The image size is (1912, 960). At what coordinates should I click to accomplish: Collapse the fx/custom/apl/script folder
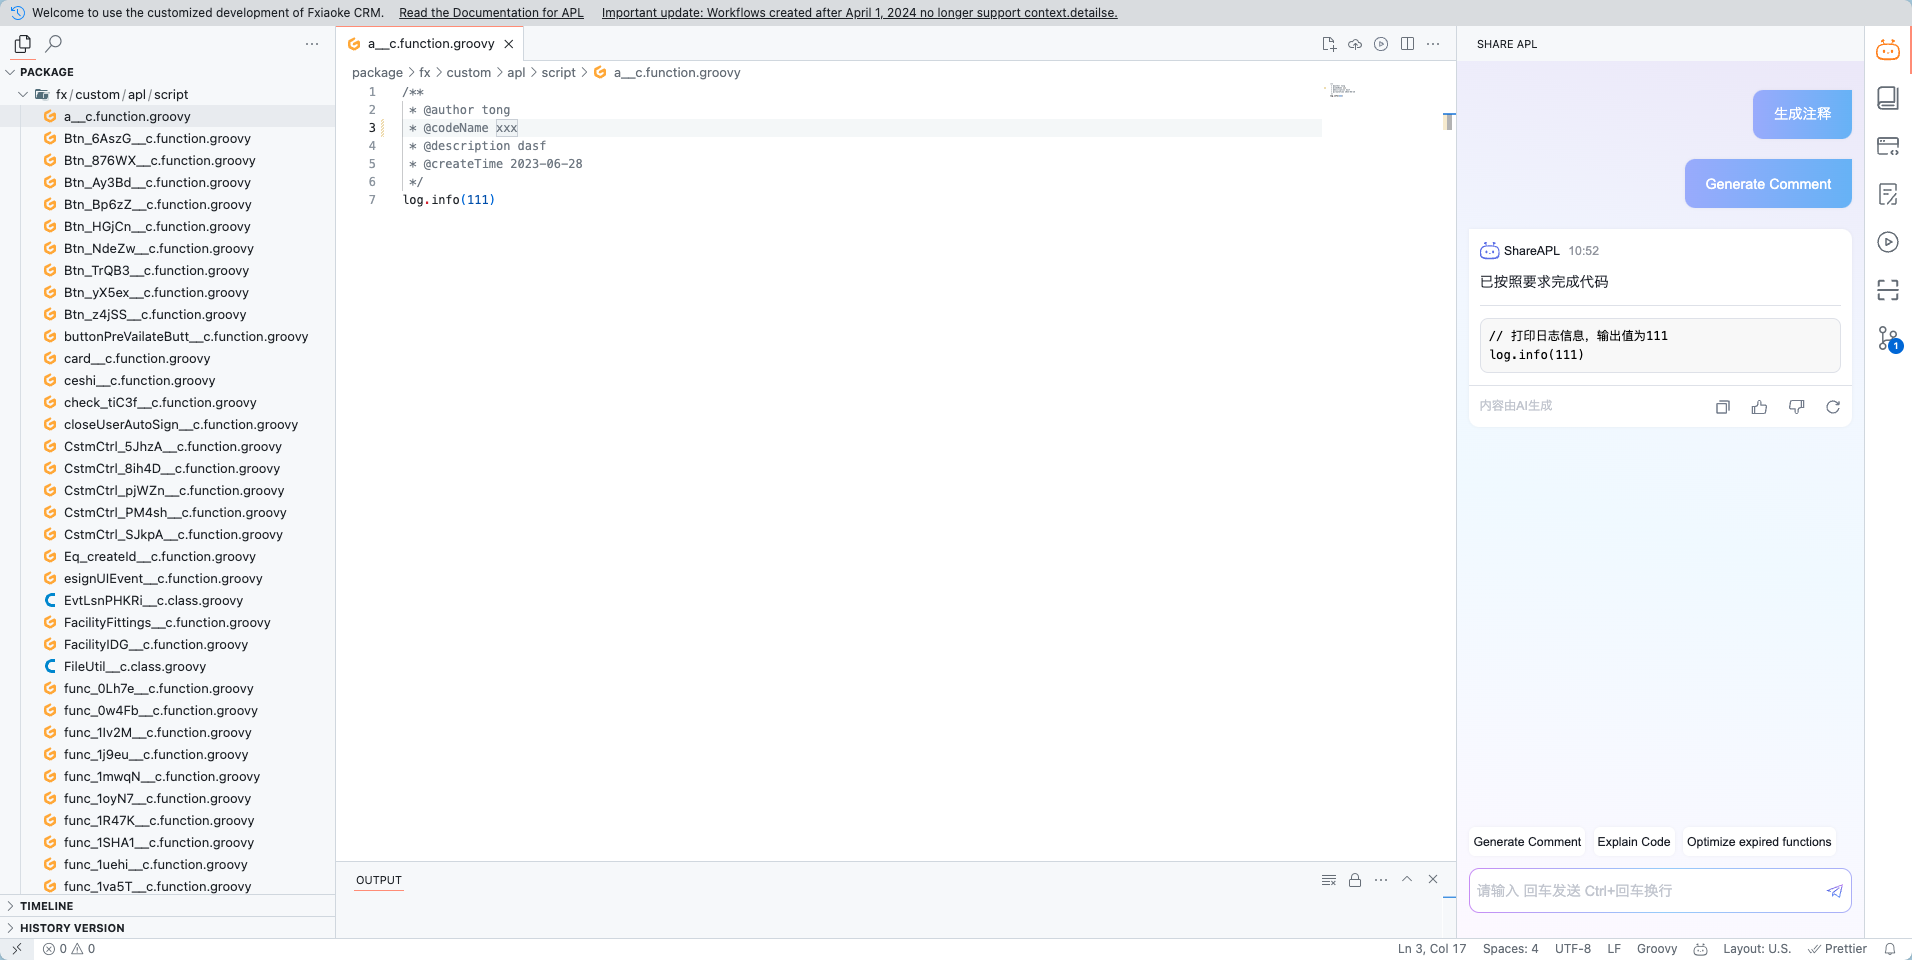pos(23,94)
